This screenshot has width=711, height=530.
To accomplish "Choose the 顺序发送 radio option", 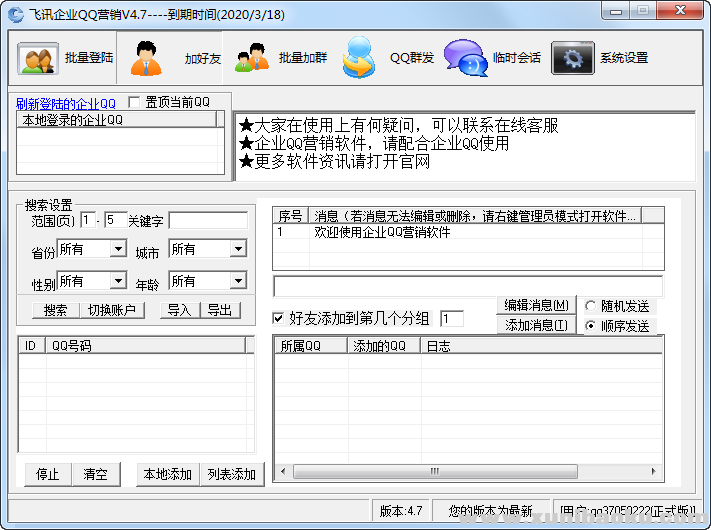I will (591, 326).
